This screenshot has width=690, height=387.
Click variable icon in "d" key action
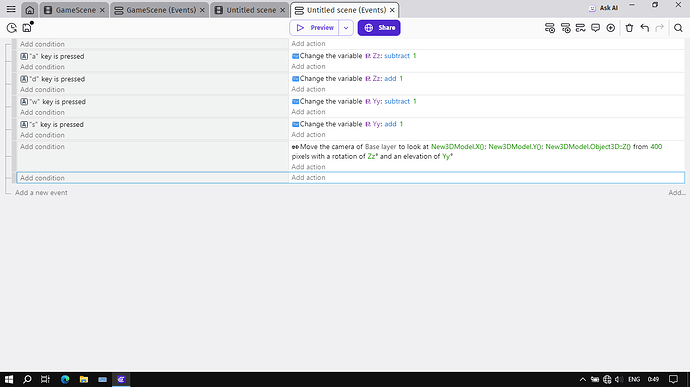[x=296, y=79]
